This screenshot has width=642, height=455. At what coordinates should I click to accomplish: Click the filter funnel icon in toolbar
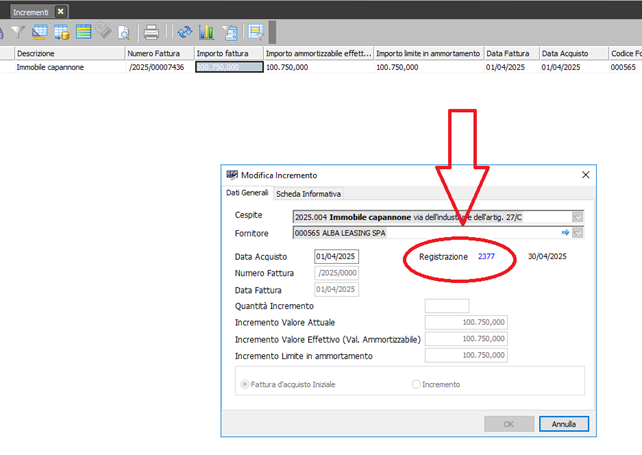[x=18, y=32]
